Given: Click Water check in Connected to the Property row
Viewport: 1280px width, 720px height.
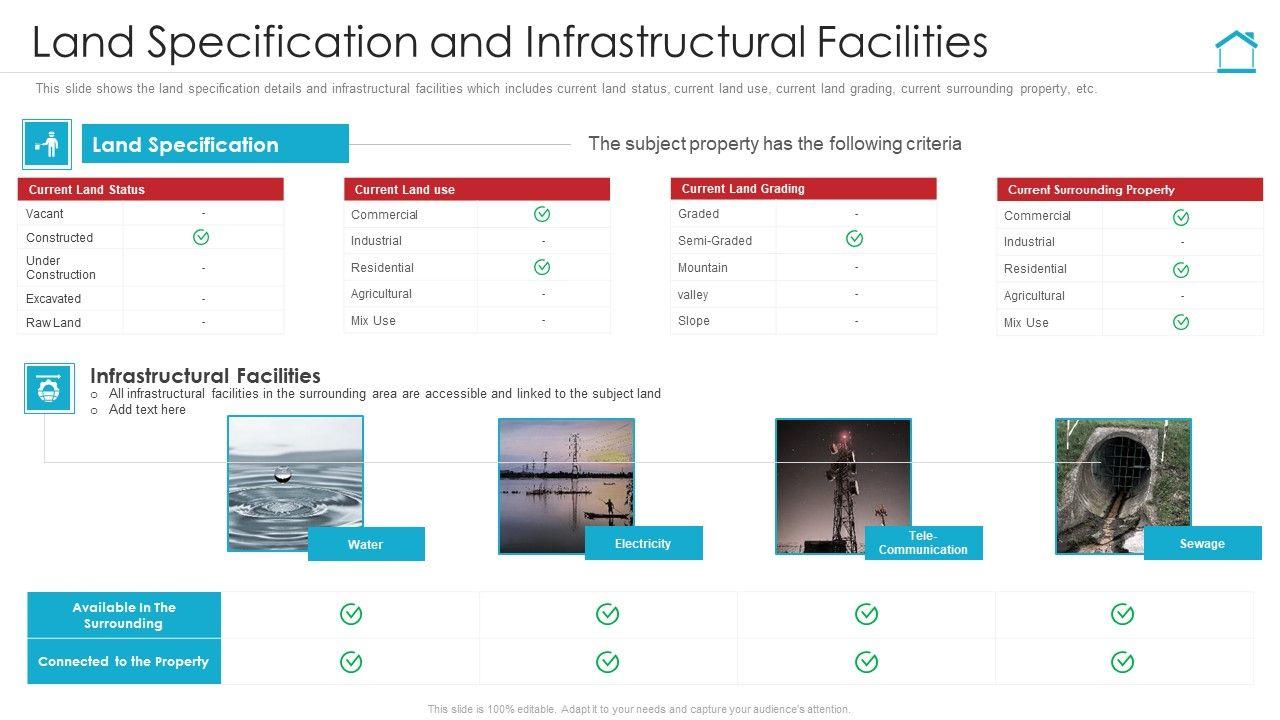Looking at the screenshot, I should click(351, 662).
